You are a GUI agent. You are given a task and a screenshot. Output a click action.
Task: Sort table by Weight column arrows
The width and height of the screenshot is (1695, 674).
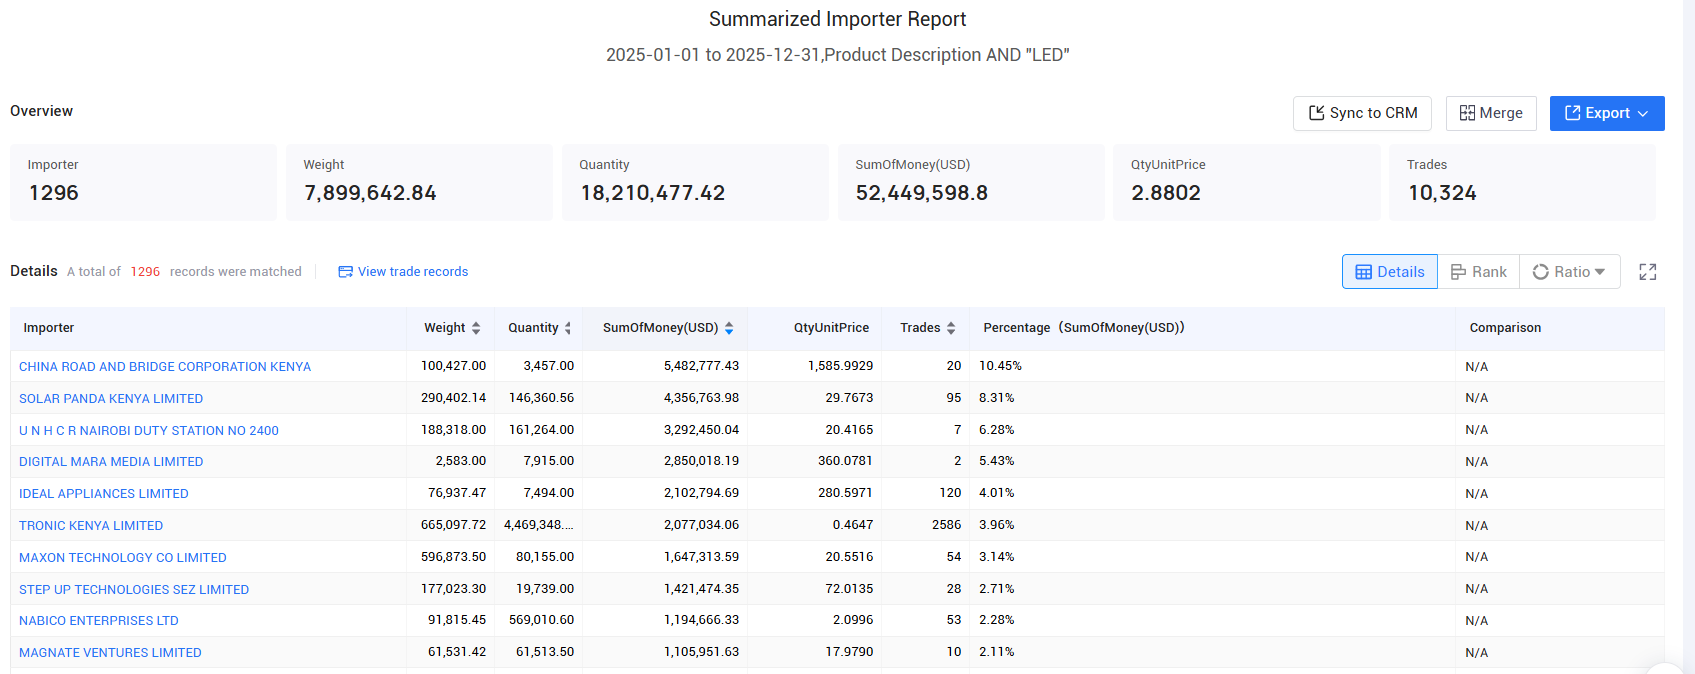pos(476,328)
